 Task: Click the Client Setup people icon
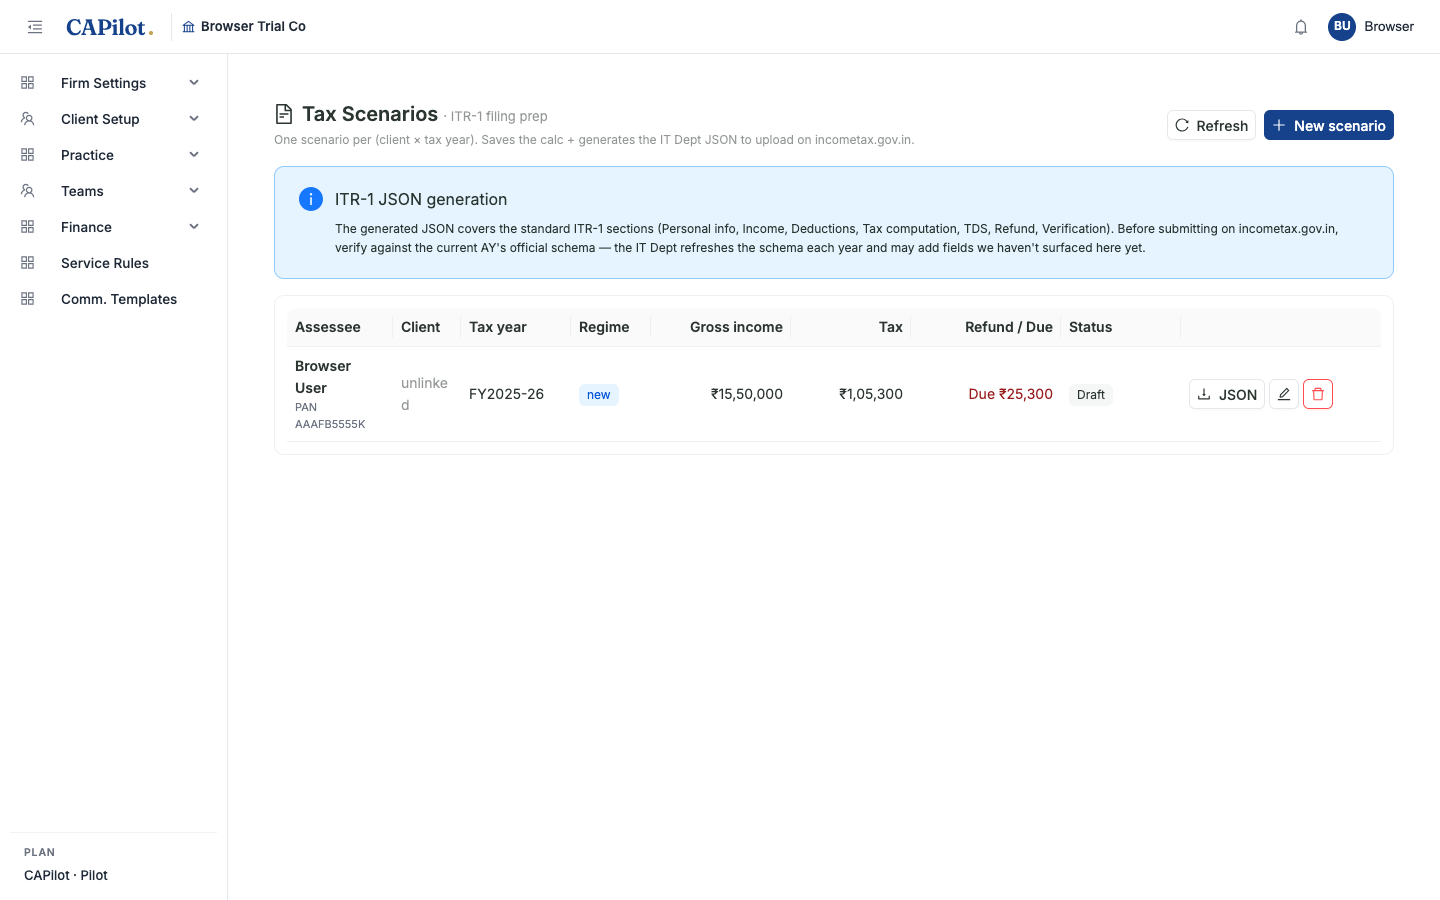pos(28,119)
